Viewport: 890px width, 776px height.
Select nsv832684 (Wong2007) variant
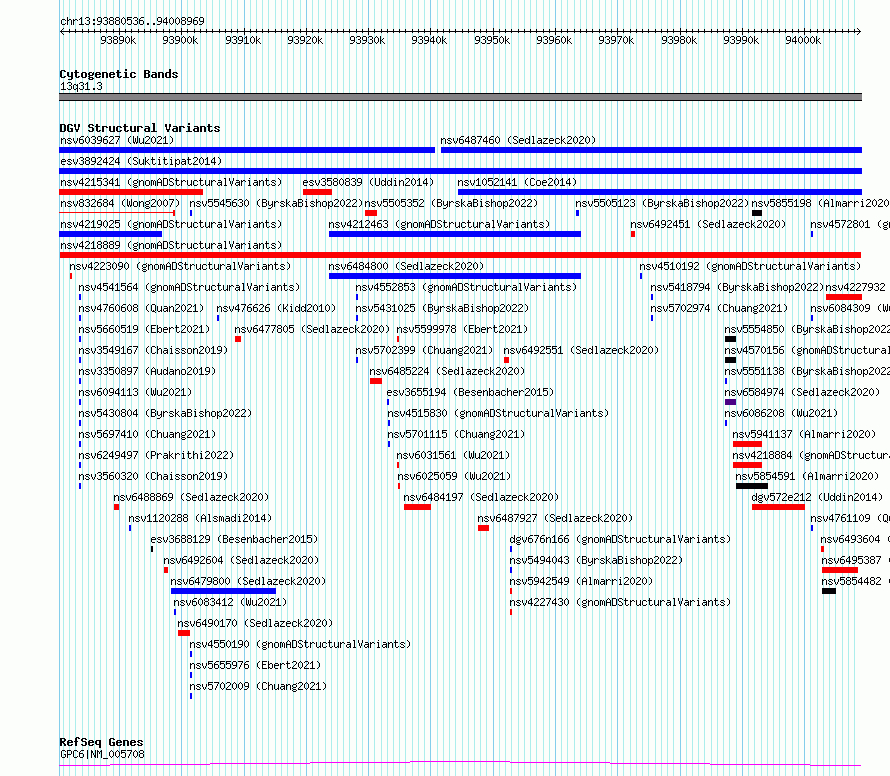120,203
